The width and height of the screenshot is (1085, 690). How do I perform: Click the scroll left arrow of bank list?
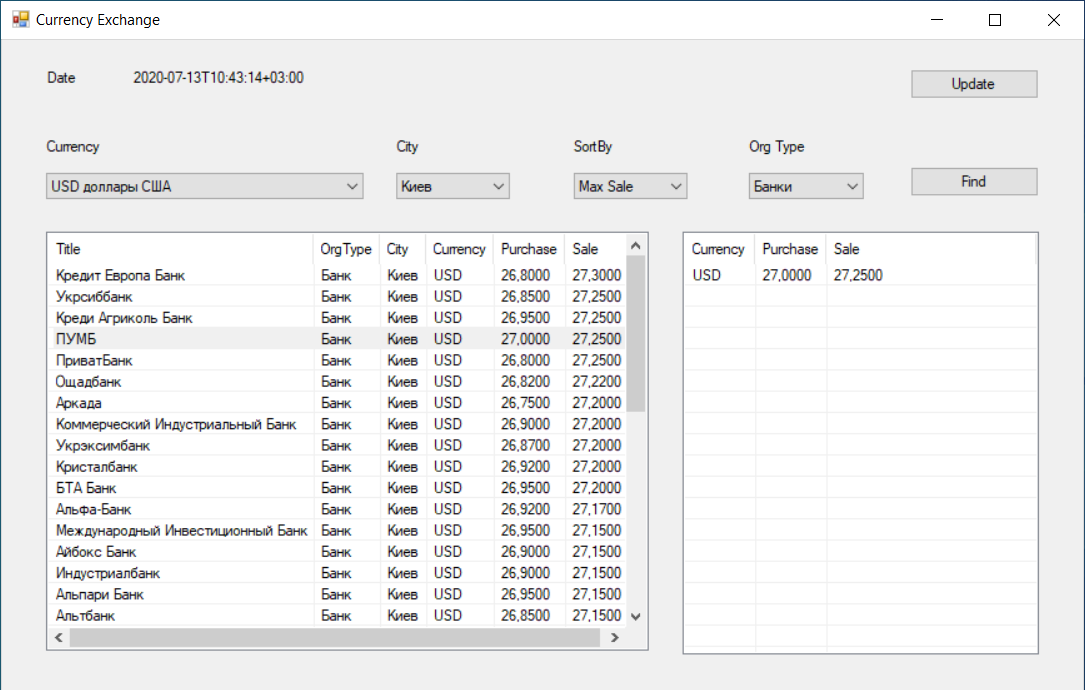point(59,638)
